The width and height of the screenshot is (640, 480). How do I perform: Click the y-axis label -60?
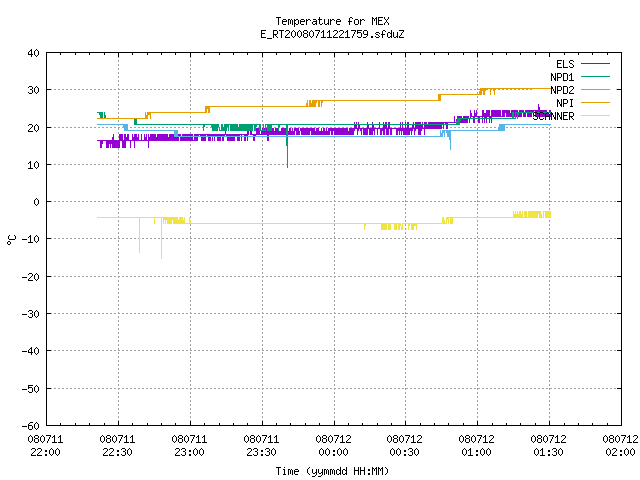31,425
